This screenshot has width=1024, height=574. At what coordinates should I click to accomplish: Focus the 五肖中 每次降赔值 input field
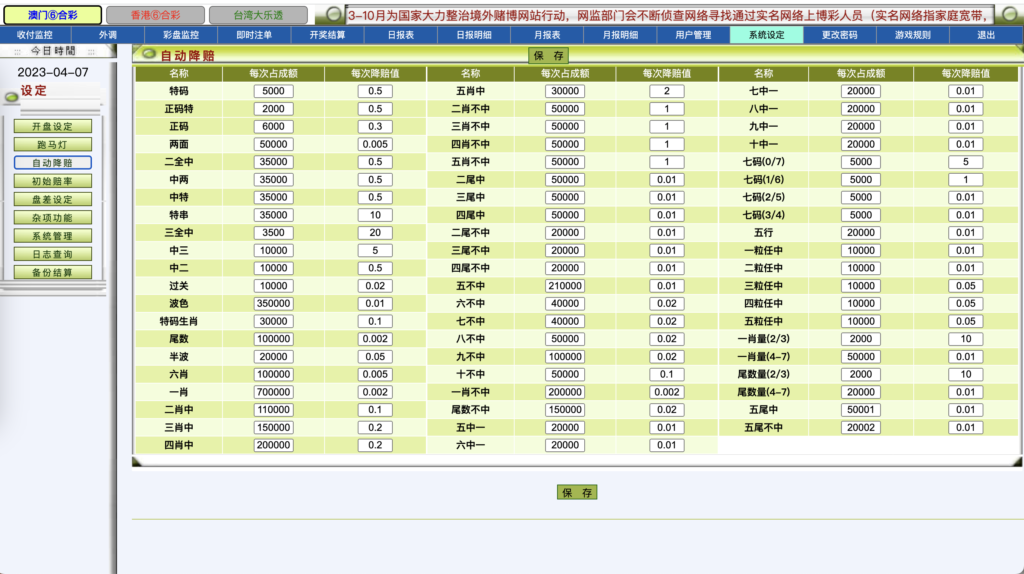click(666, 91)
